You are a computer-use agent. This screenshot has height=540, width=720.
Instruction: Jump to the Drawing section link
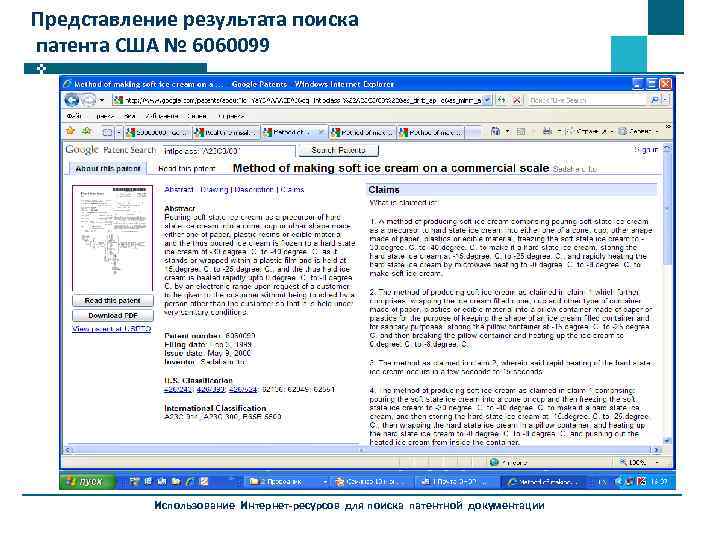point(214,189)
